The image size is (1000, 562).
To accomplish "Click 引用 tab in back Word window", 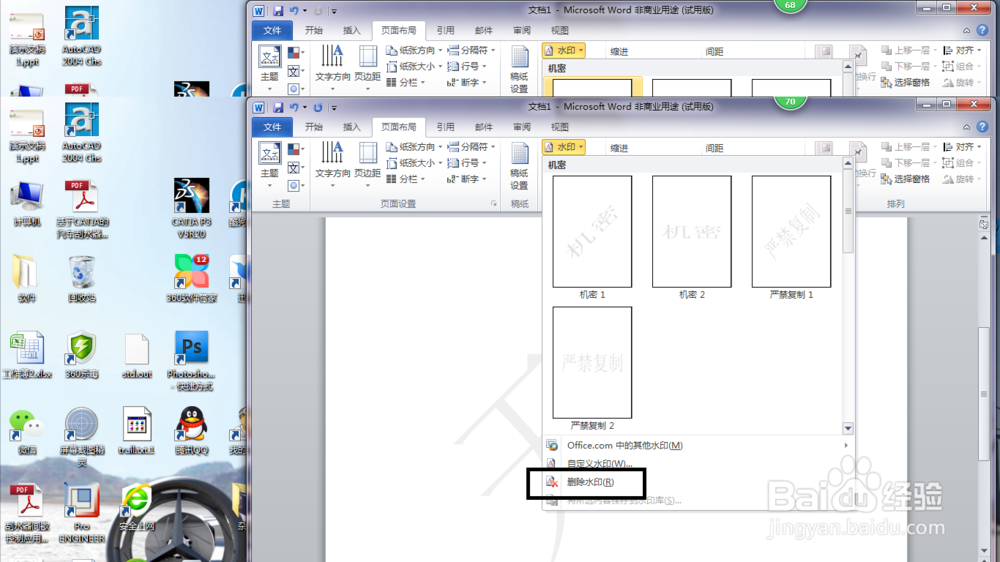I will pyautogui.click(x=445, y=31).
